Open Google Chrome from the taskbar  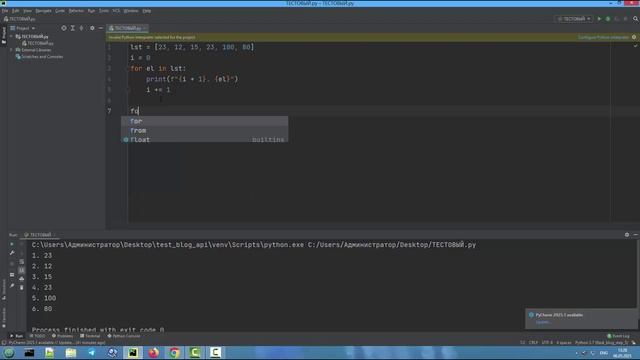pos(174,353)
